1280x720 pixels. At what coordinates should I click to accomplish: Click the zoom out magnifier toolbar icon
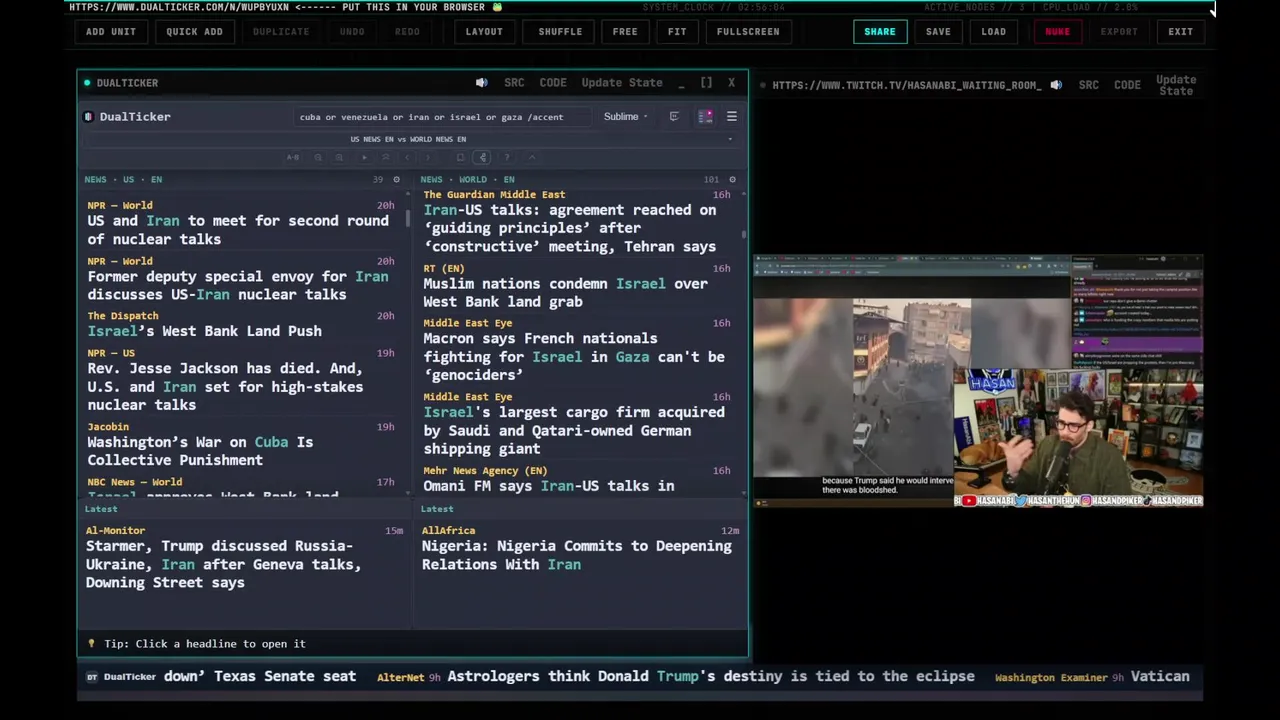[318, 157]
